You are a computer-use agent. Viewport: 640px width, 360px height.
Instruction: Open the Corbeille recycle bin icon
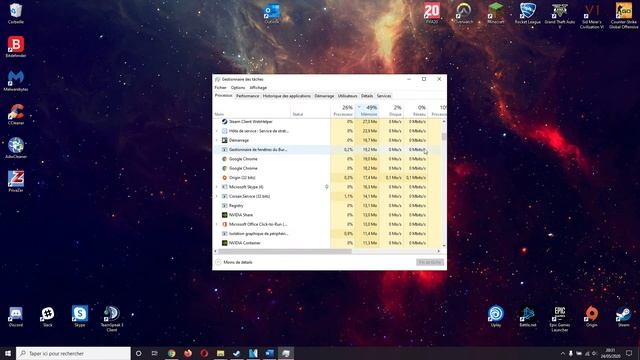pyautogui.click(x=16, y=13)
